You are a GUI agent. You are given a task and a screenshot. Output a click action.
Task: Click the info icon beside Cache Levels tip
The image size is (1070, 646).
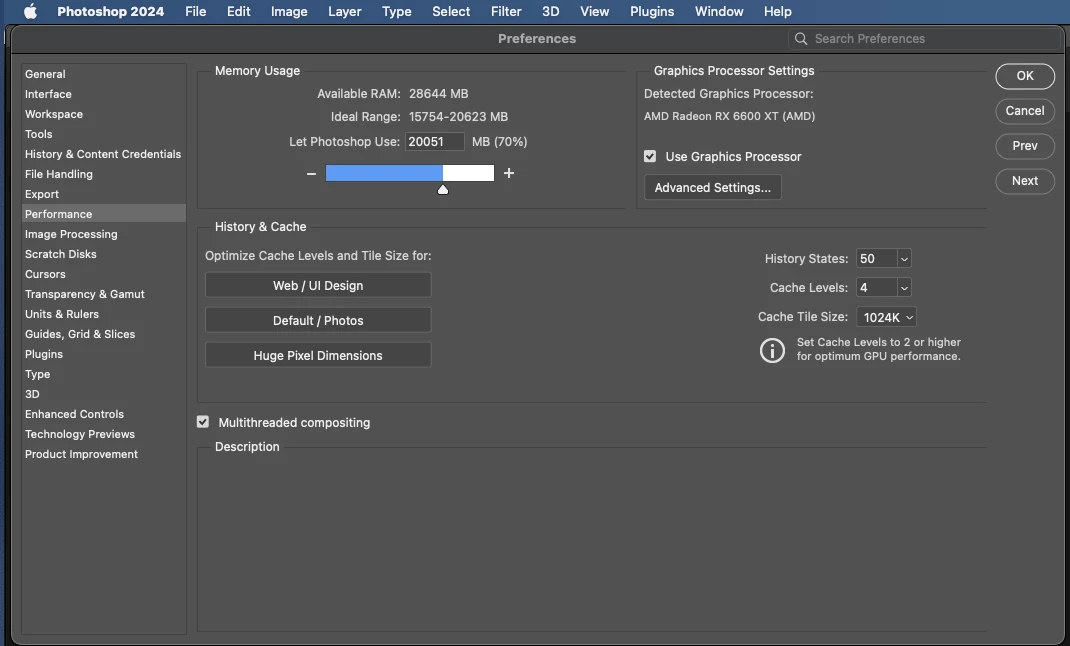(x=772, y=350)
